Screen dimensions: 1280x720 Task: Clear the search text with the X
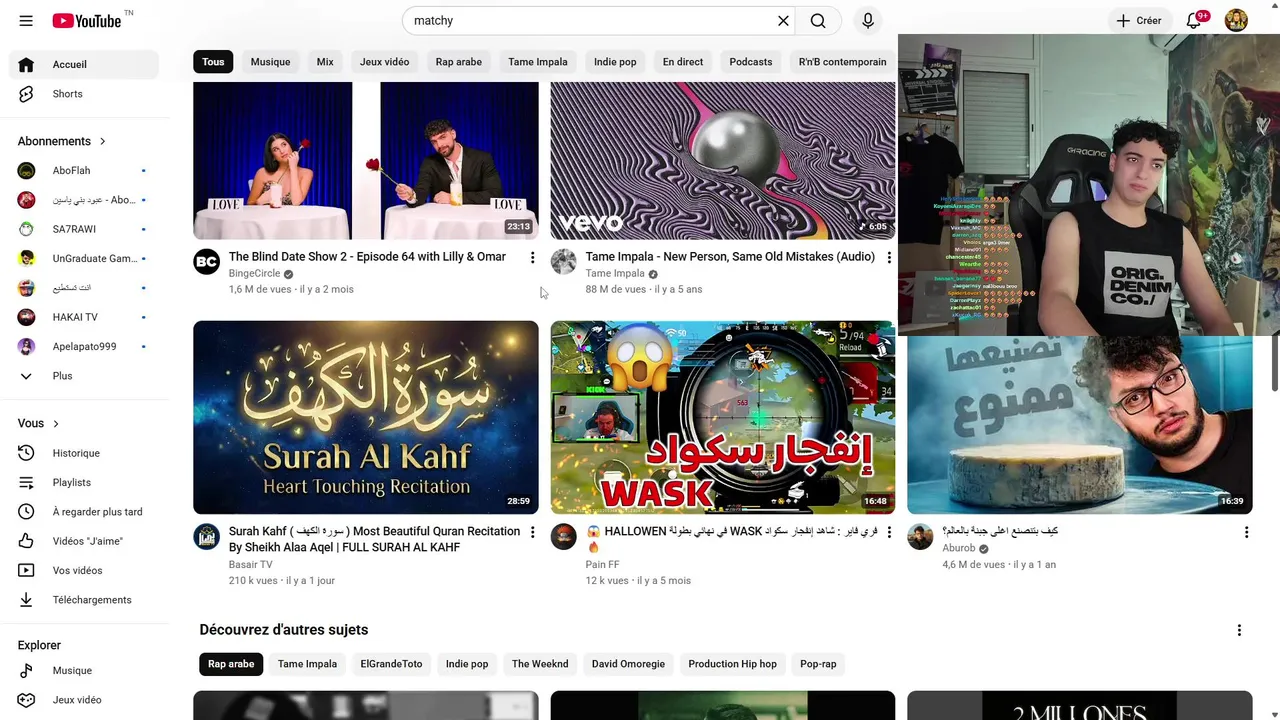point(783,21)
